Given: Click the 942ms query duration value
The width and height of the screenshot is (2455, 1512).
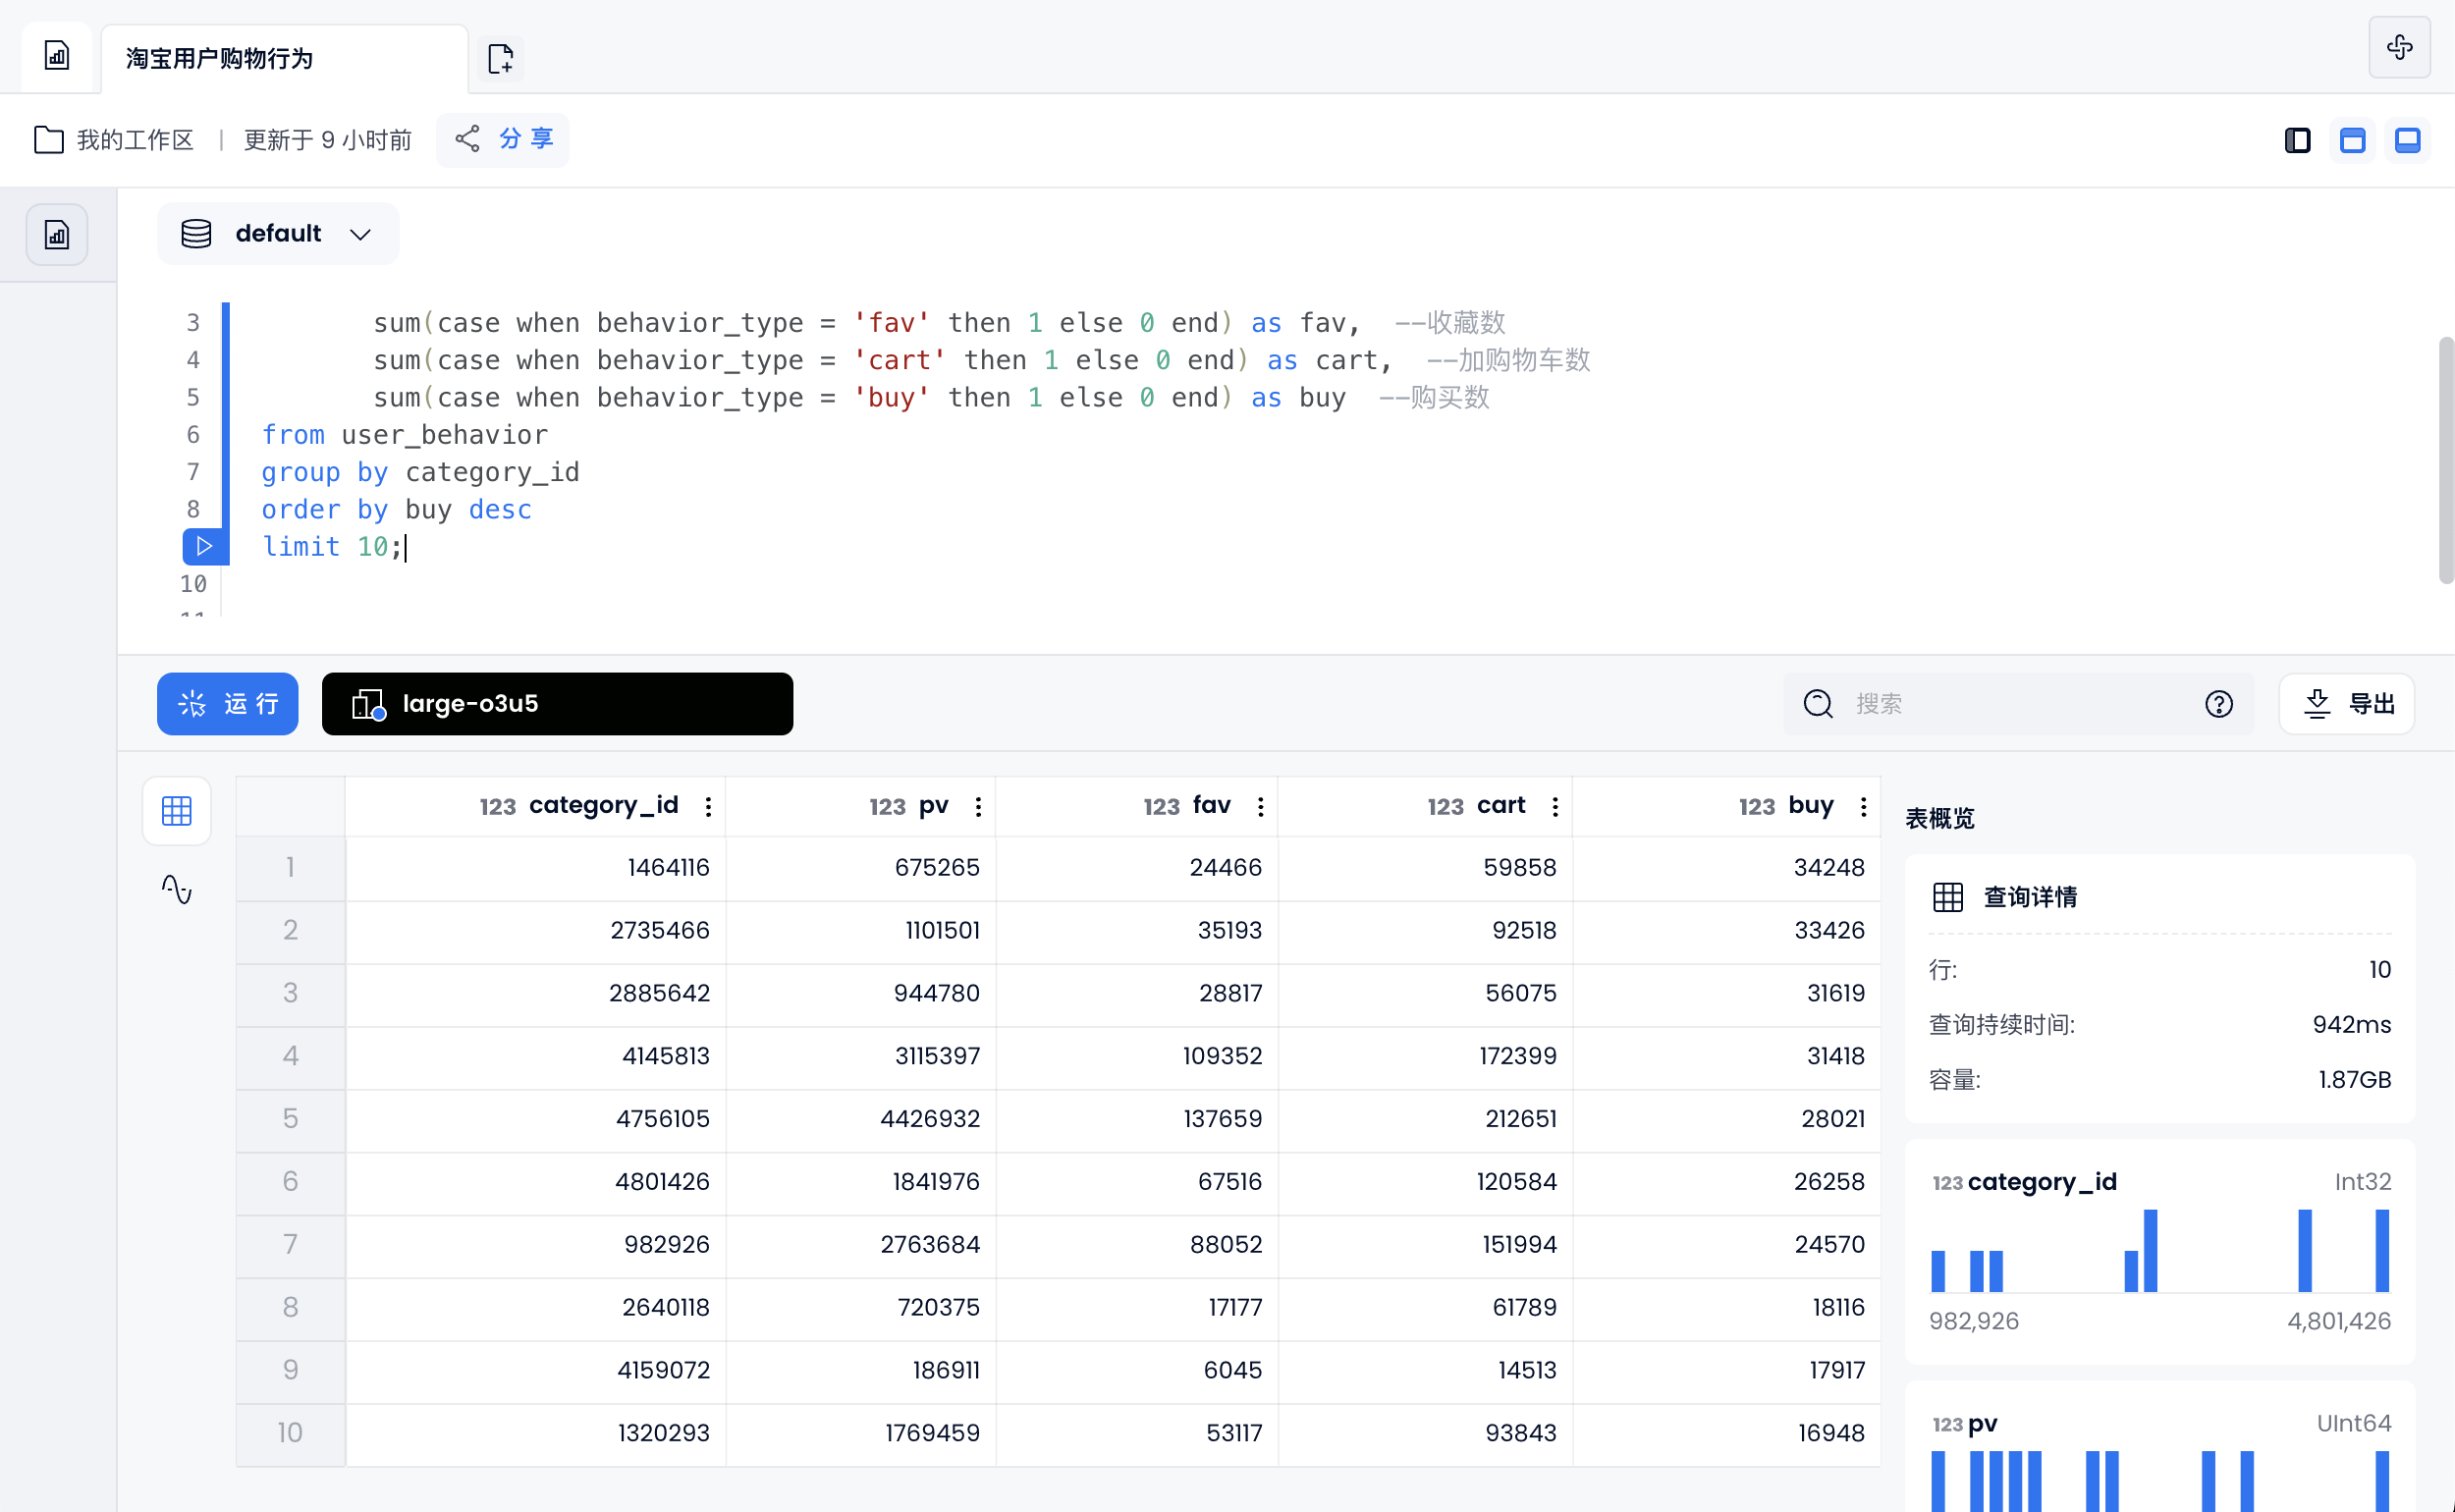Looking at the screenshot, I should pyautogui.click(x=2351, y=1025).
